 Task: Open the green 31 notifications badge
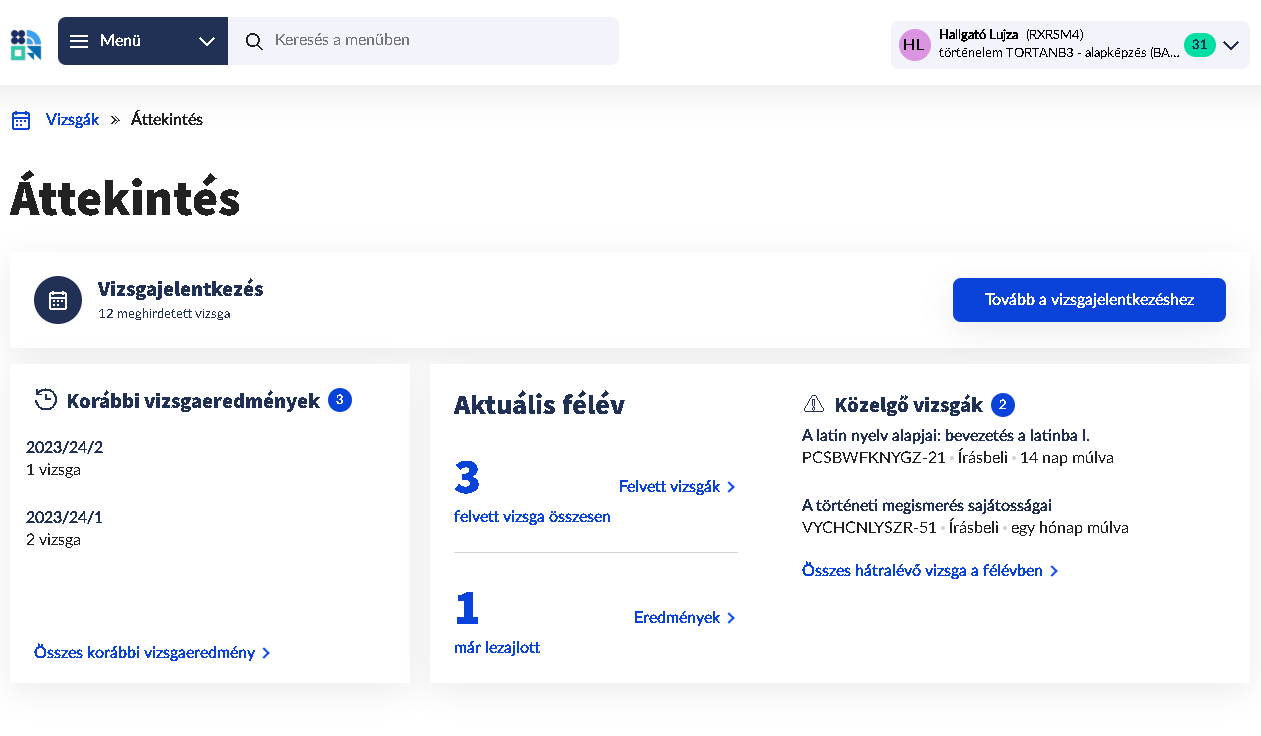pos(1199,45)
